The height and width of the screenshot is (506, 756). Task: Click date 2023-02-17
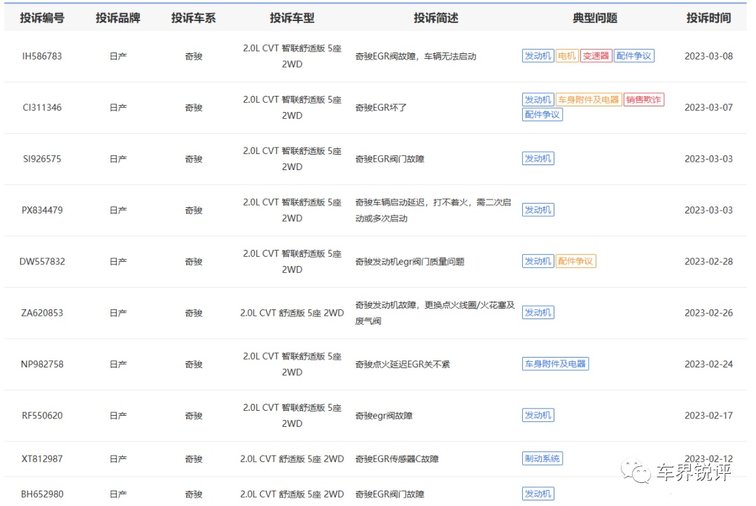[708, 416]
